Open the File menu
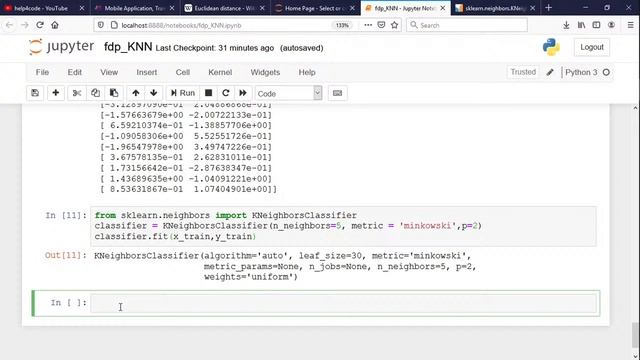The image size is (640, 360). pos(42,72)
